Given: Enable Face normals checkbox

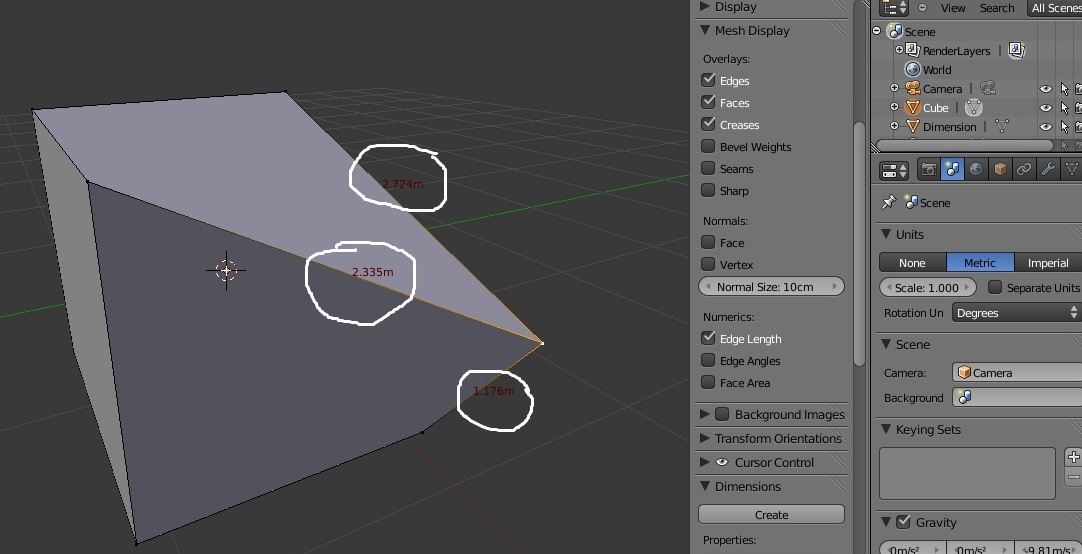Looking at the screenshot, I should (708, 242).
